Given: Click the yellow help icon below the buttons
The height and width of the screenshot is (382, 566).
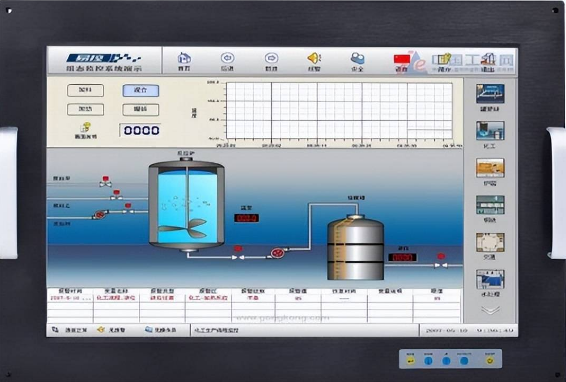Looking at the screenshot, I should click(86, 127).
